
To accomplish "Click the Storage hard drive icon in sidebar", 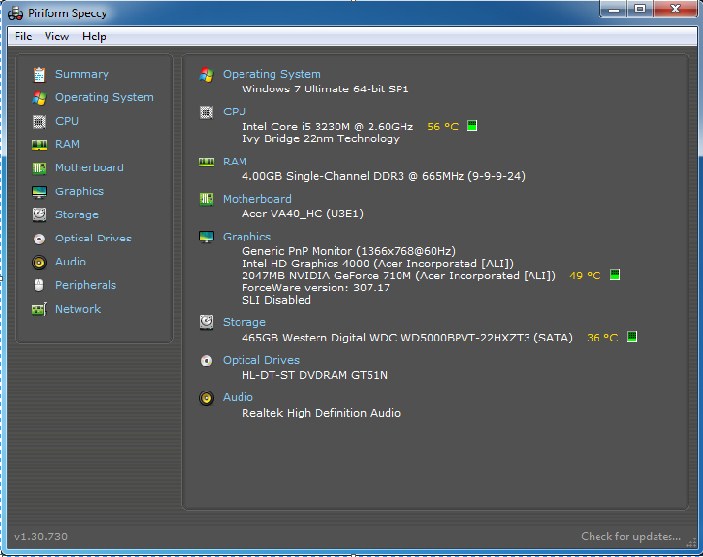I will coord(39,215).
